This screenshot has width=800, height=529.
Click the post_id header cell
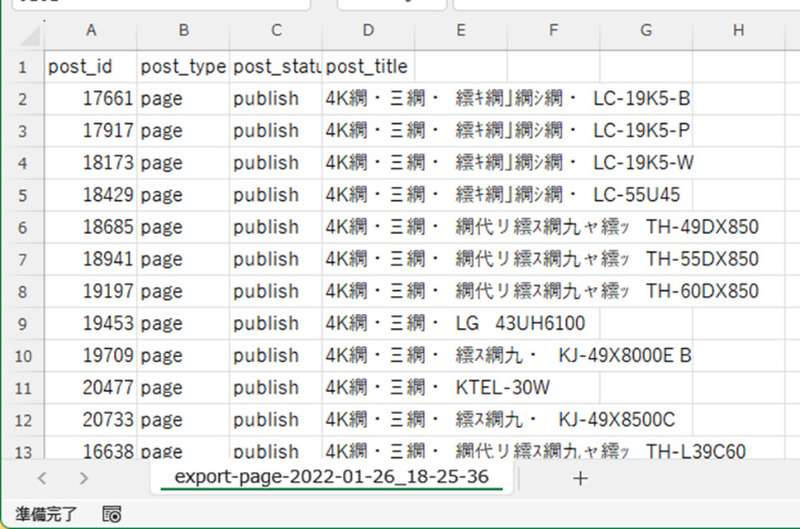[x=91, y=67]
